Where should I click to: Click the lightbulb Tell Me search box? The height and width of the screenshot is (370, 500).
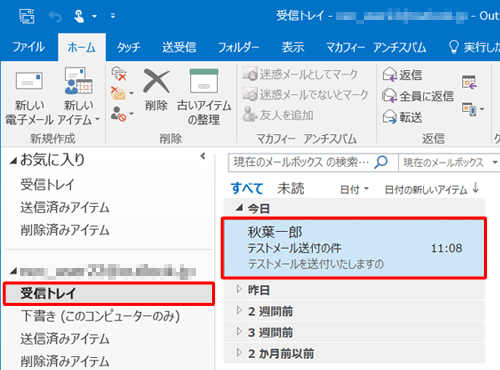[473, 47]
